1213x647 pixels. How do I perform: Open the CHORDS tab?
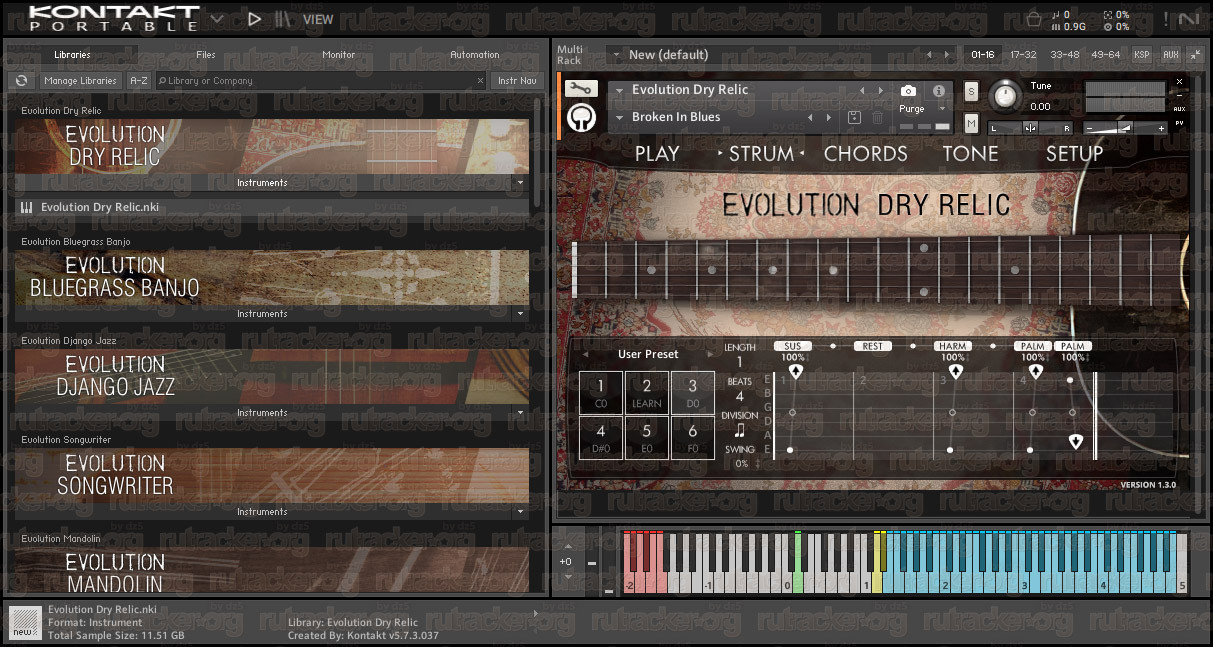pyautogui.click(x=866, y=153)
